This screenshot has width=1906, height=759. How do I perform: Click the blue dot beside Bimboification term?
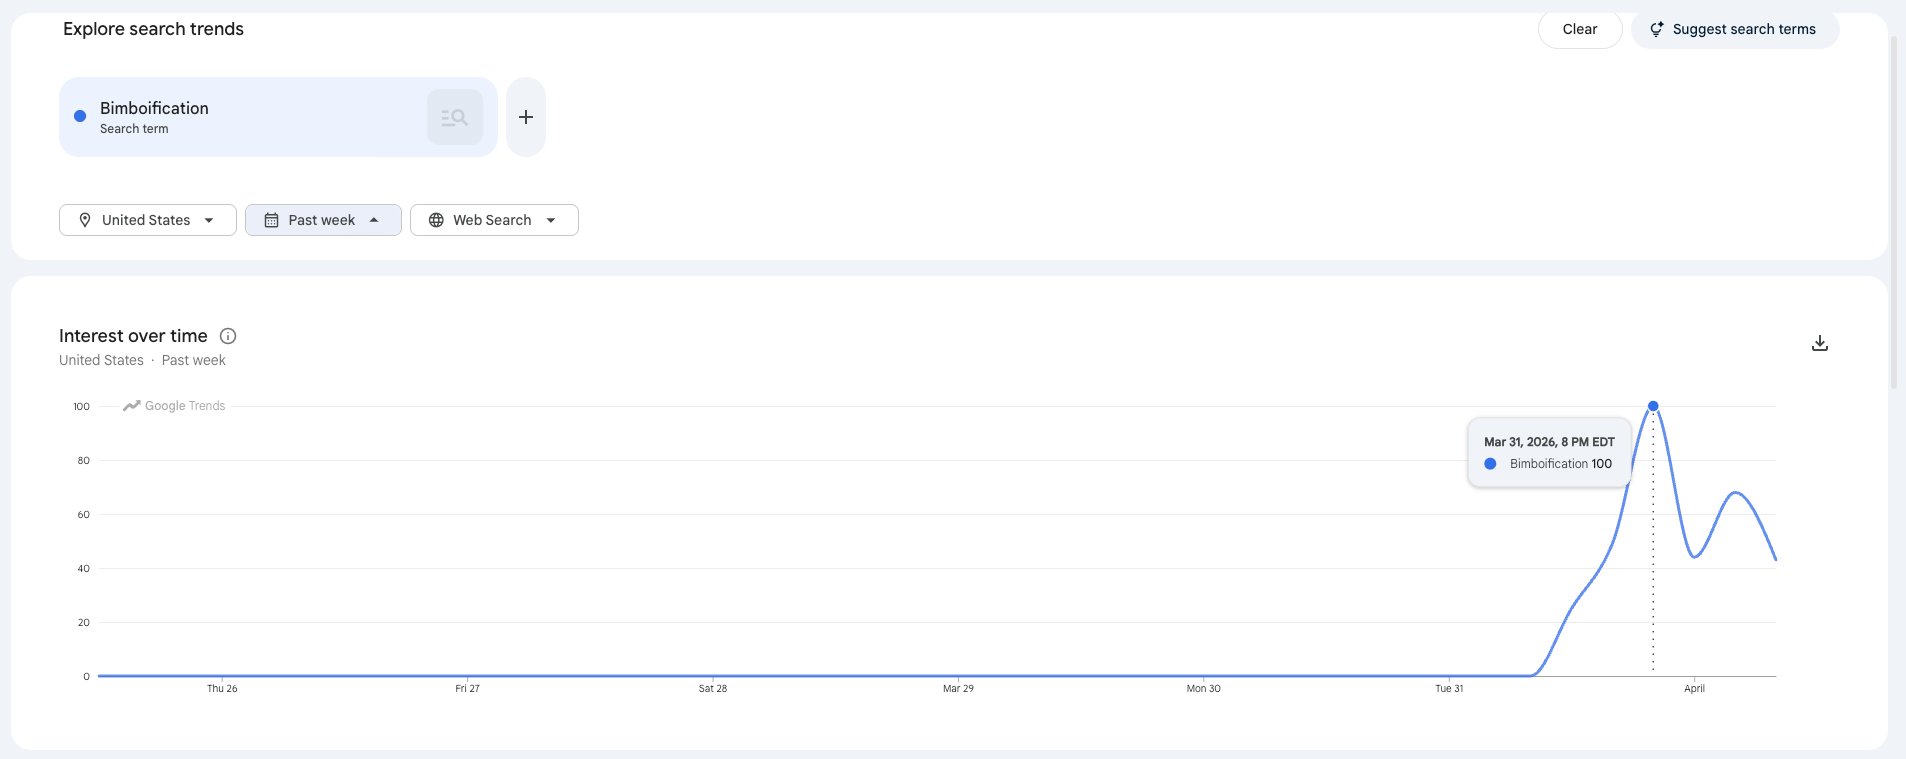coord(80,116)
